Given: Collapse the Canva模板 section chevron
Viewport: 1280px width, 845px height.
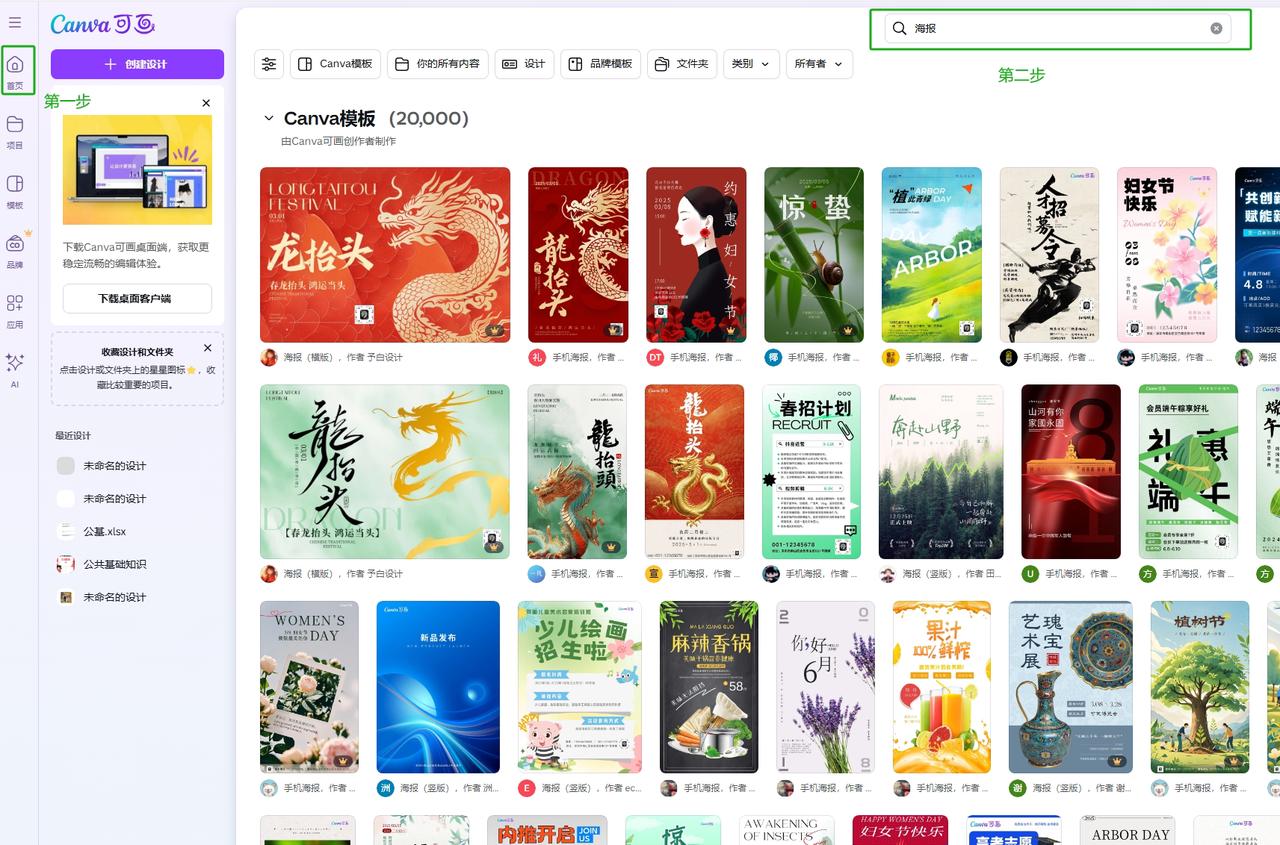Looking at the screenshot, I should [268, 118].
